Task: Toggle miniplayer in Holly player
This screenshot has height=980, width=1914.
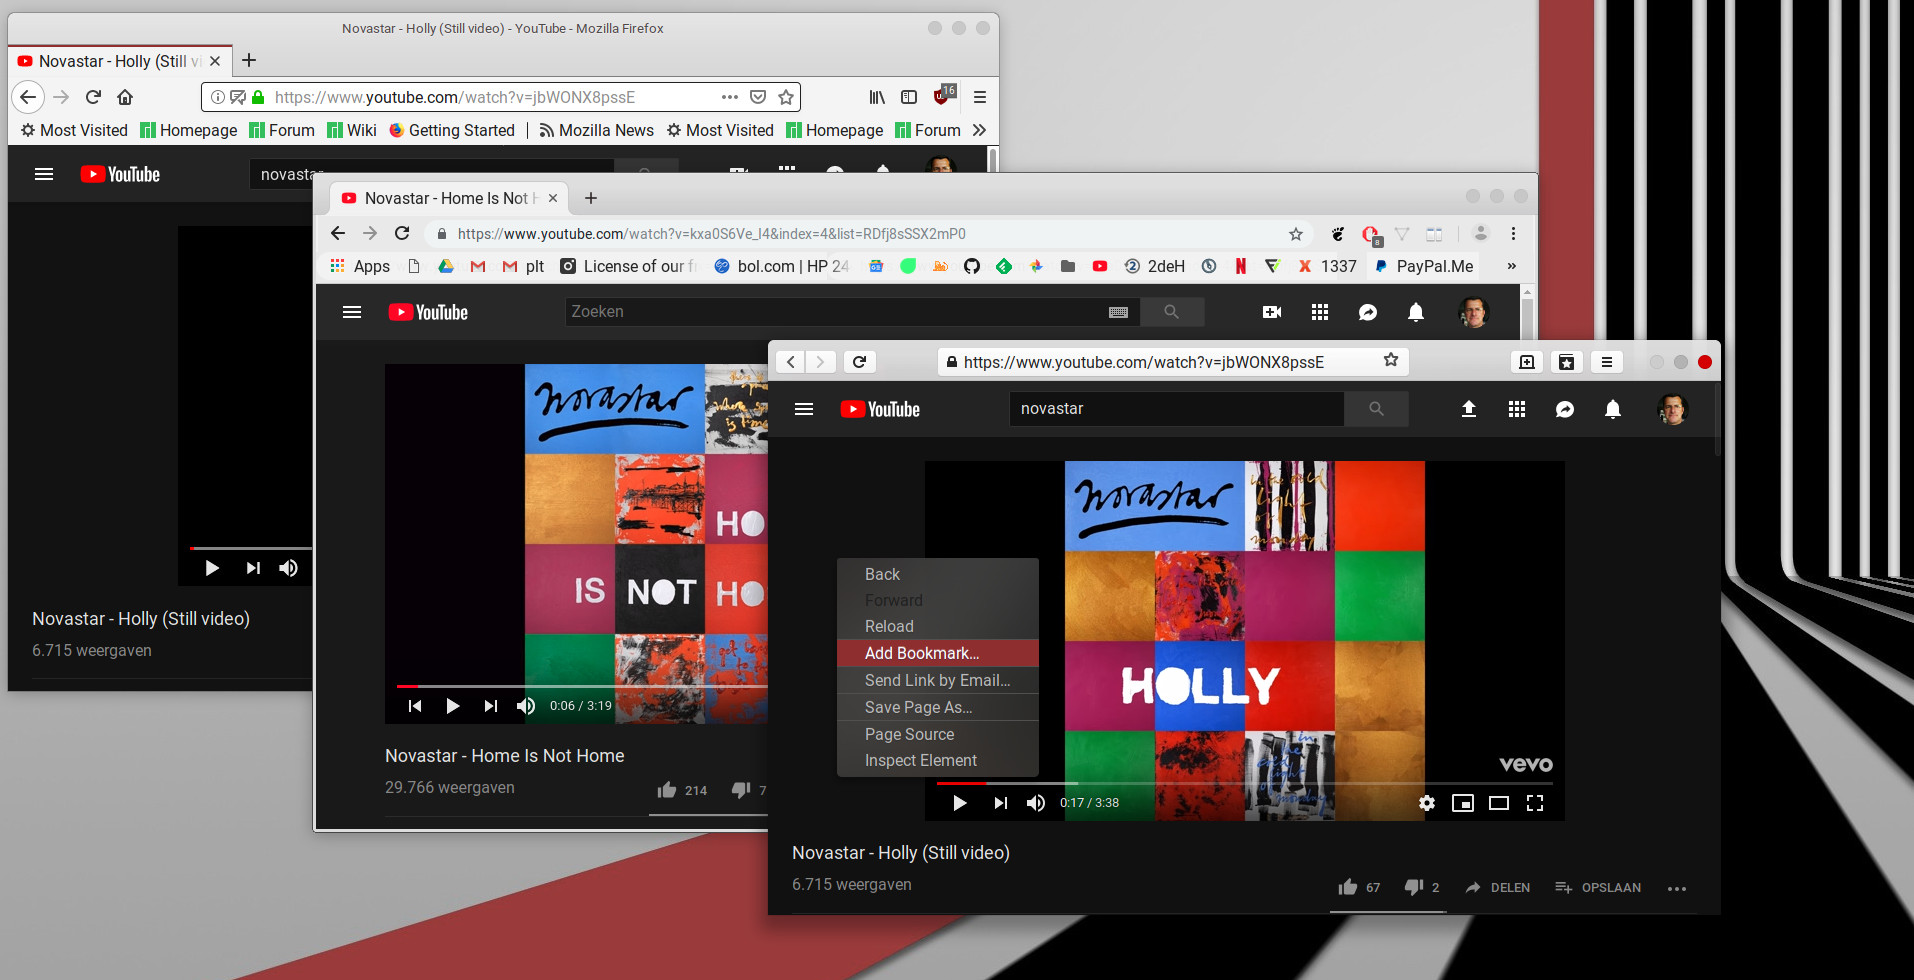Action: (x=1463, y=803)
